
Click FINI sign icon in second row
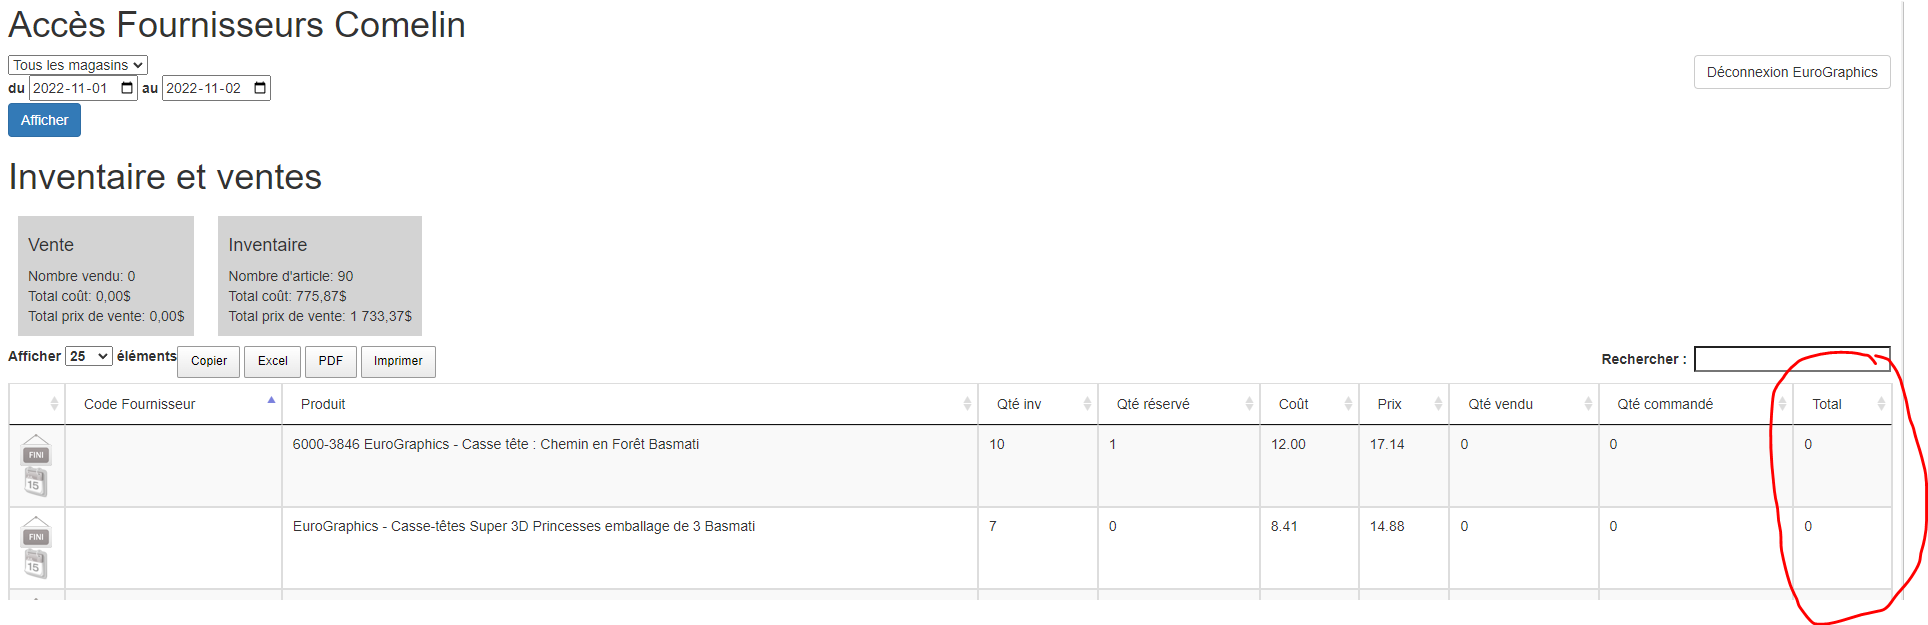coord(36,534)
